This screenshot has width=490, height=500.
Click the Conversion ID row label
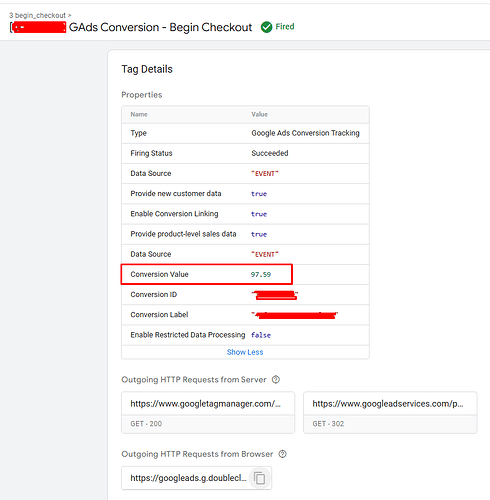[154, 294]
